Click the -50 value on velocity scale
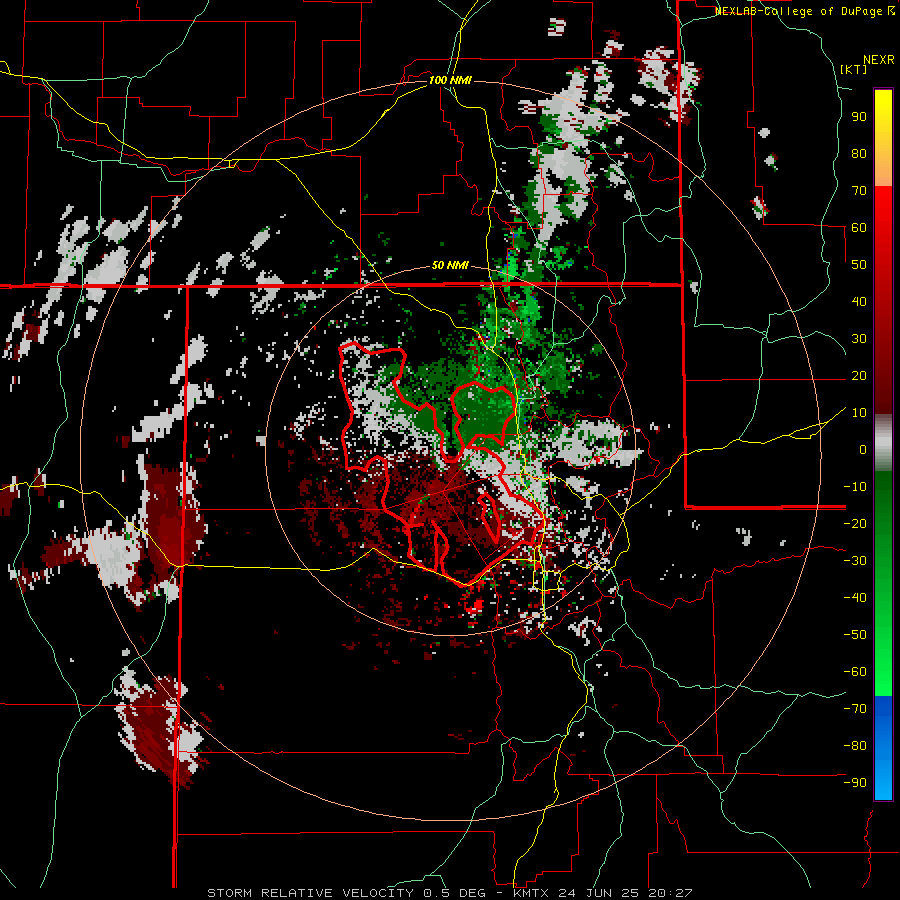The height and width of the screenshot is (900, 900). pyautogui.click(x=855, y=635)
